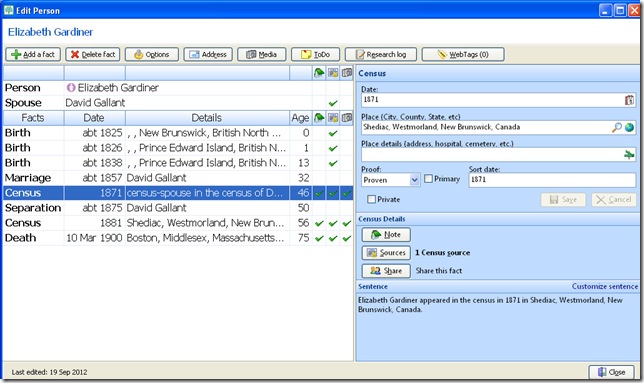Click the Customize sentence link
644x383 pixels.
605,286
